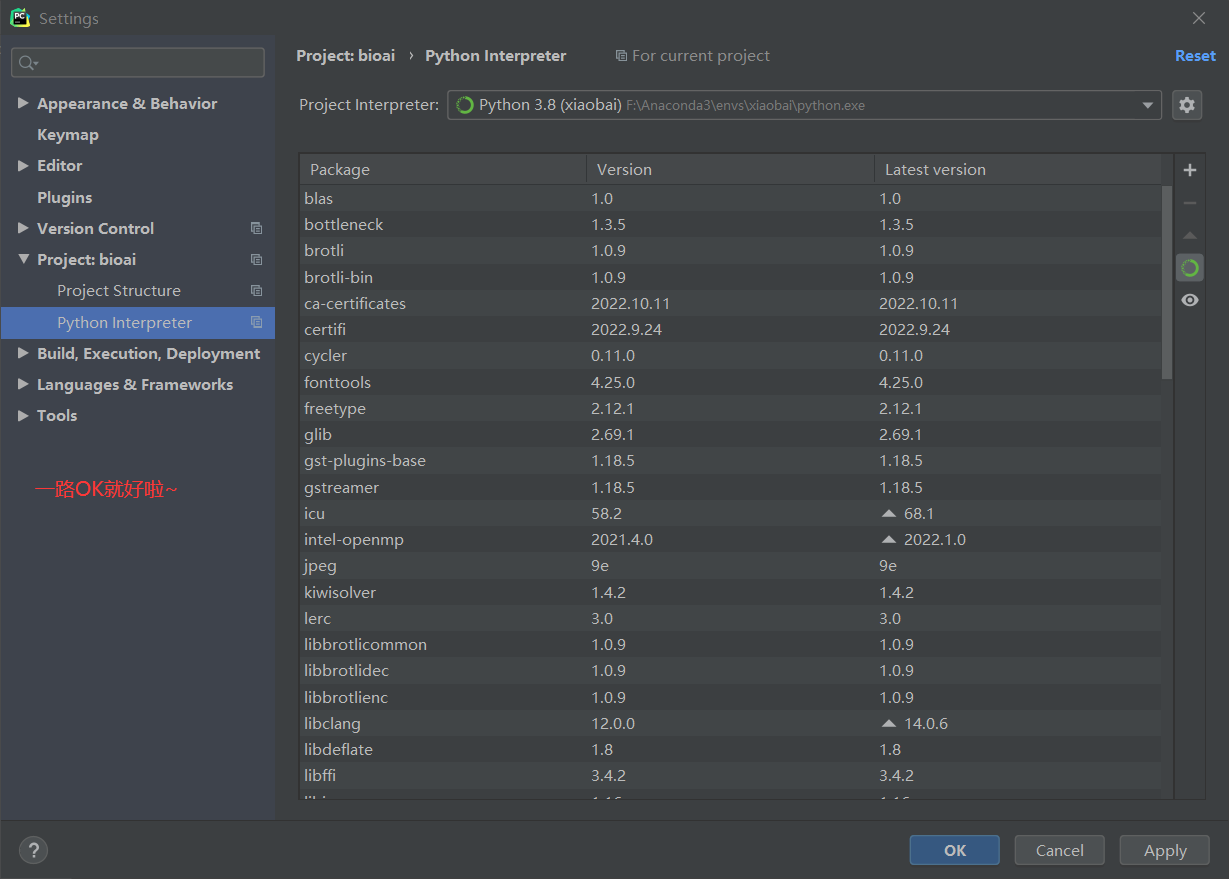
Task: Select the ca-certificates package row
Action: pyautogui.click(x=731, y=303)
